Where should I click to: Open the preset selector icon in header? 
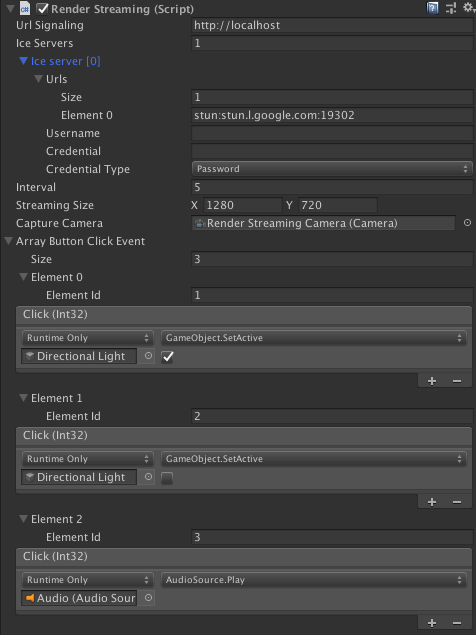click(450, 8)
